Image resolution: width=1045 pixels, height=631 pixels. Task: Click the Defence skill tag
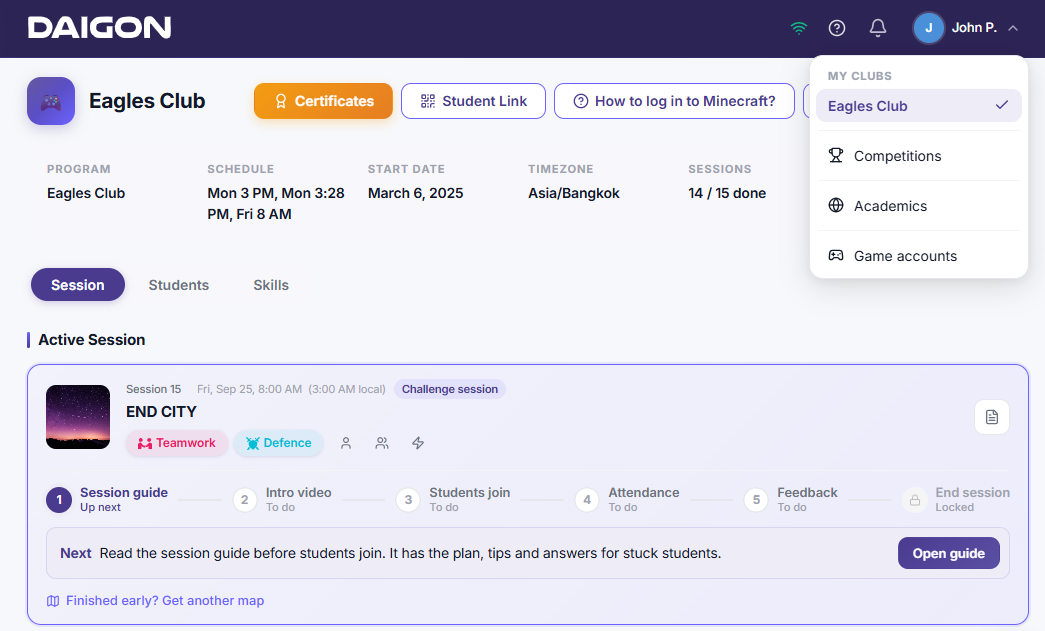(x=279, y=443)
